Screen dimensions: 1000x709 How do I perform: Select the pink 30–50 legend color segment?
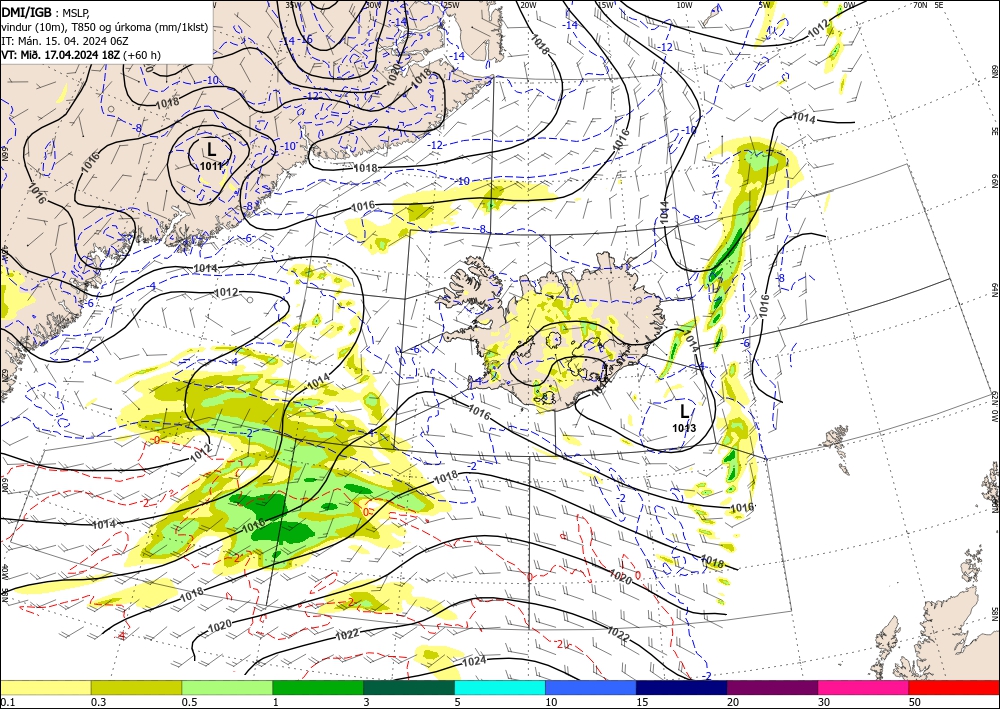tap(864, 687)
